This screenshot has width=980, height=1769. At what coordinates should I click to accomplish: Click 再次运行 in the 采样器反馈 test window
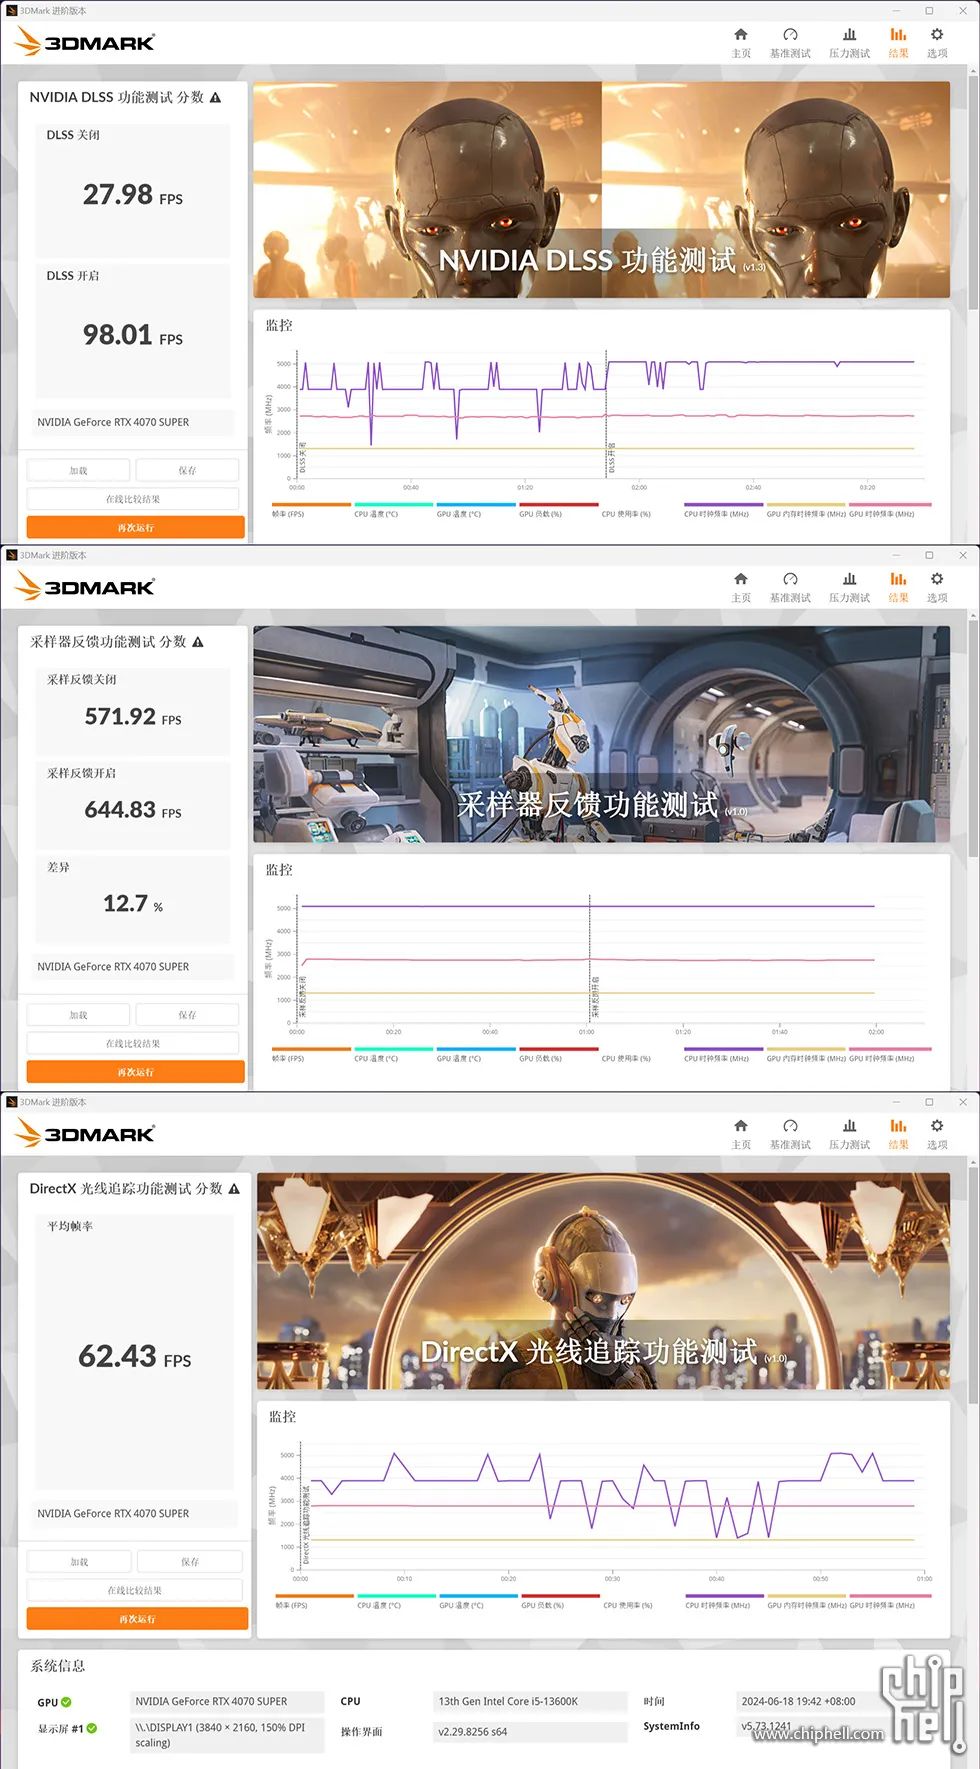tap(135, 1072)
